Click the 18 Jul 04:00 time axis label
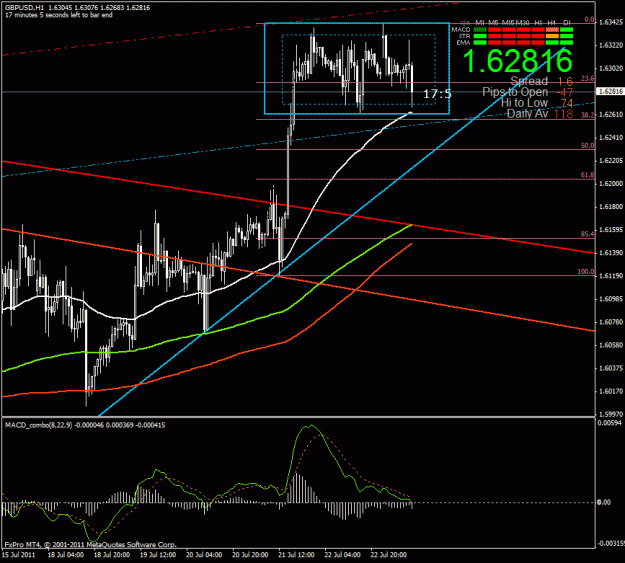 pyautogui.click(x=66, y=555)
